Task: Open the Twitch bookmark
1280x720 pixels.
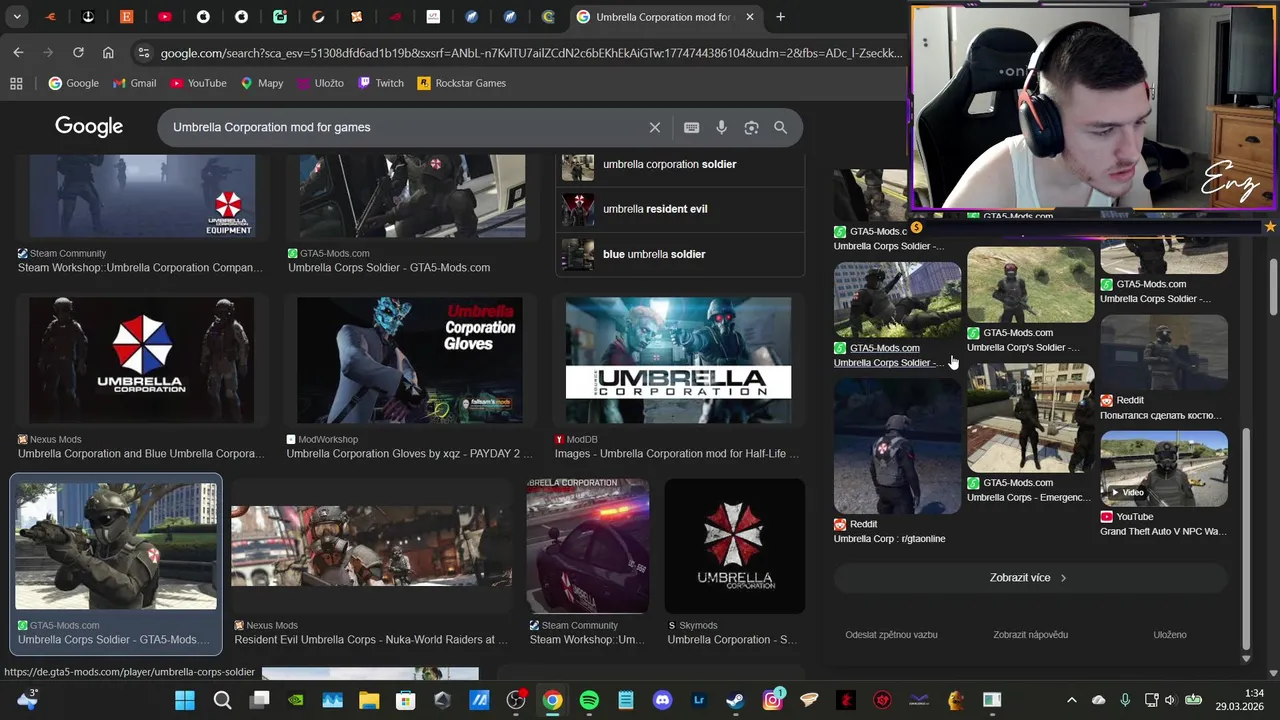Action: tap(381, 83)
